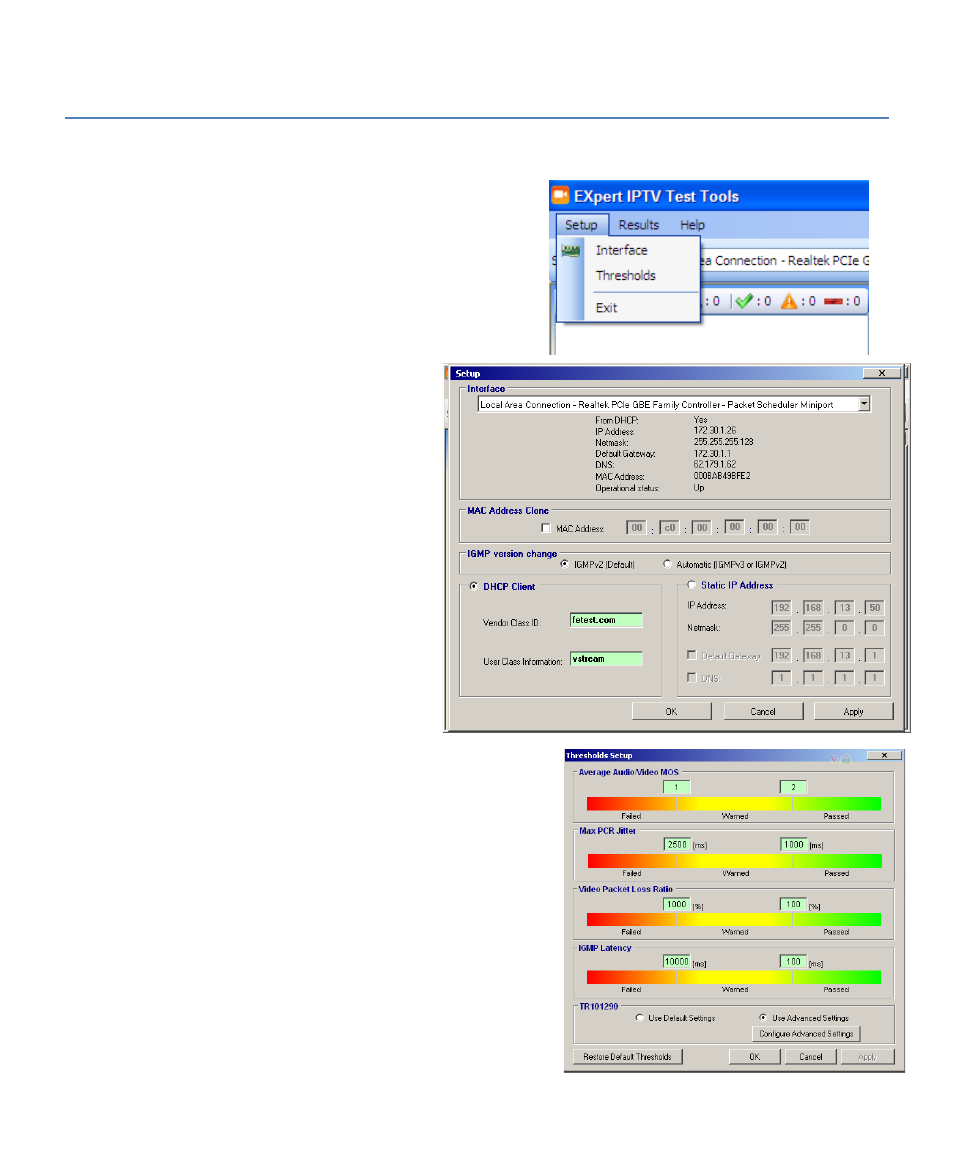Image resolution: width=954 pixels, height=1158 pixels.
Task: Click Apply in the Setup dialog
Action: [x=854, y=711]
